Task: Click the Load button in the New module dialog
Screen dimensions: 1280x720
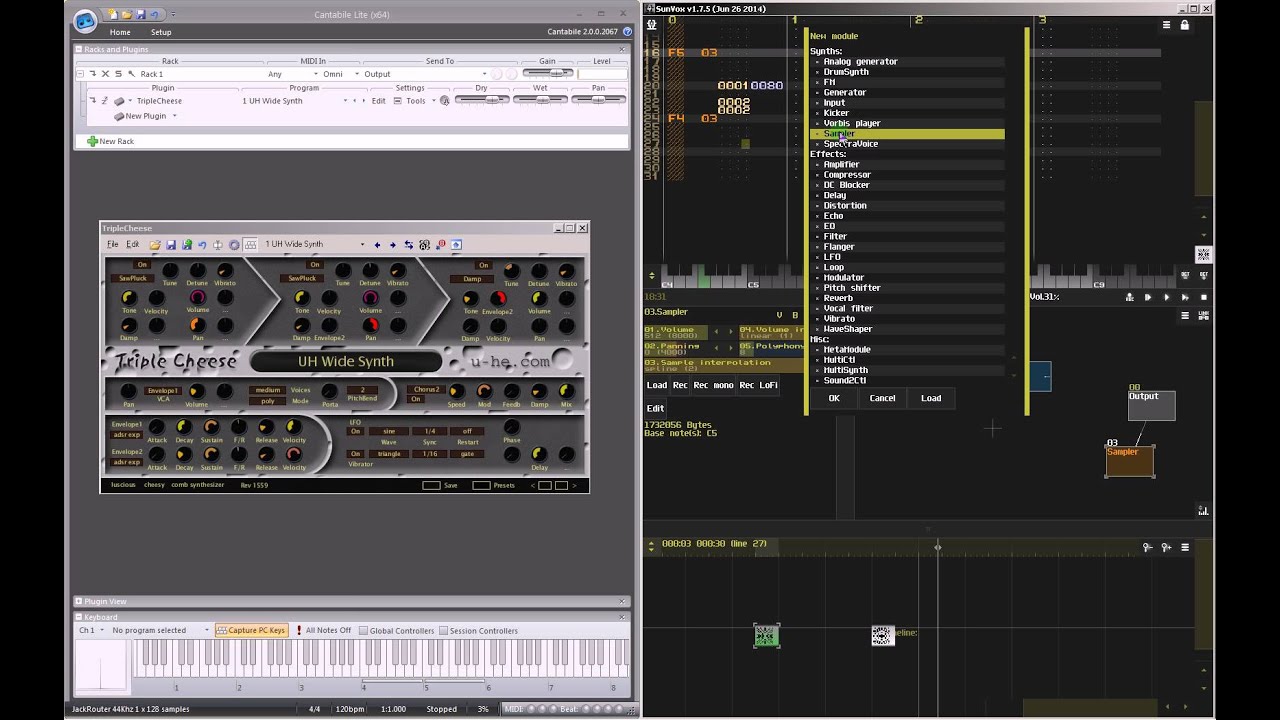Action: pos(931,398)
